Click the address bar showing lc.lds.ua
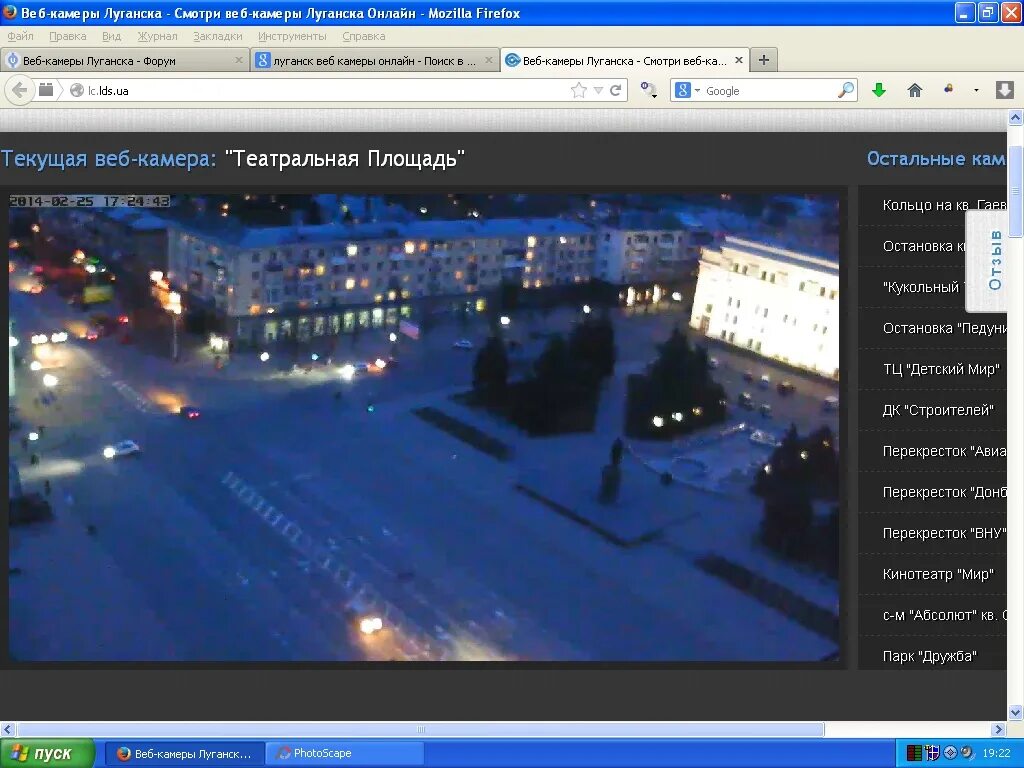1024x768 pixels. click(327, 91)
